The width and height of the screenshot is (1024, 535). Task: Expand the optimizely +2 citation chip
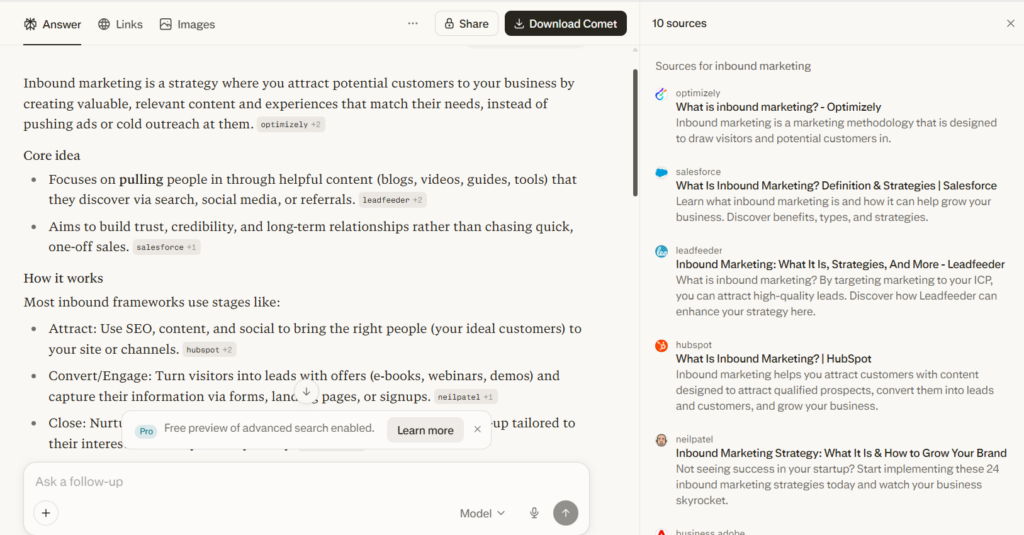(x=291, y=124)
